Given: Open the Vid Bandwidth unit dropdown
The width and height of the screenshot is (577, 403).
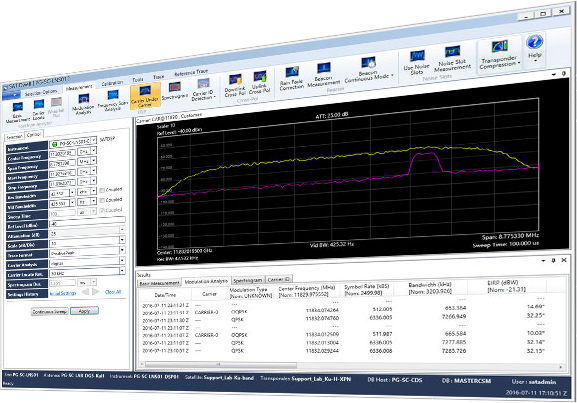Looking at the screenshot, I should 93,201.
